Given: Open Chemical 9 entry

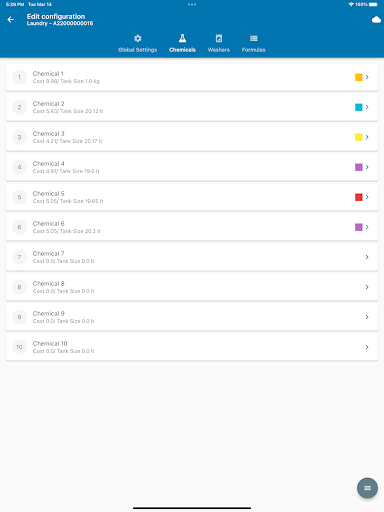Looking at the screenshot, I should point(192,317).
